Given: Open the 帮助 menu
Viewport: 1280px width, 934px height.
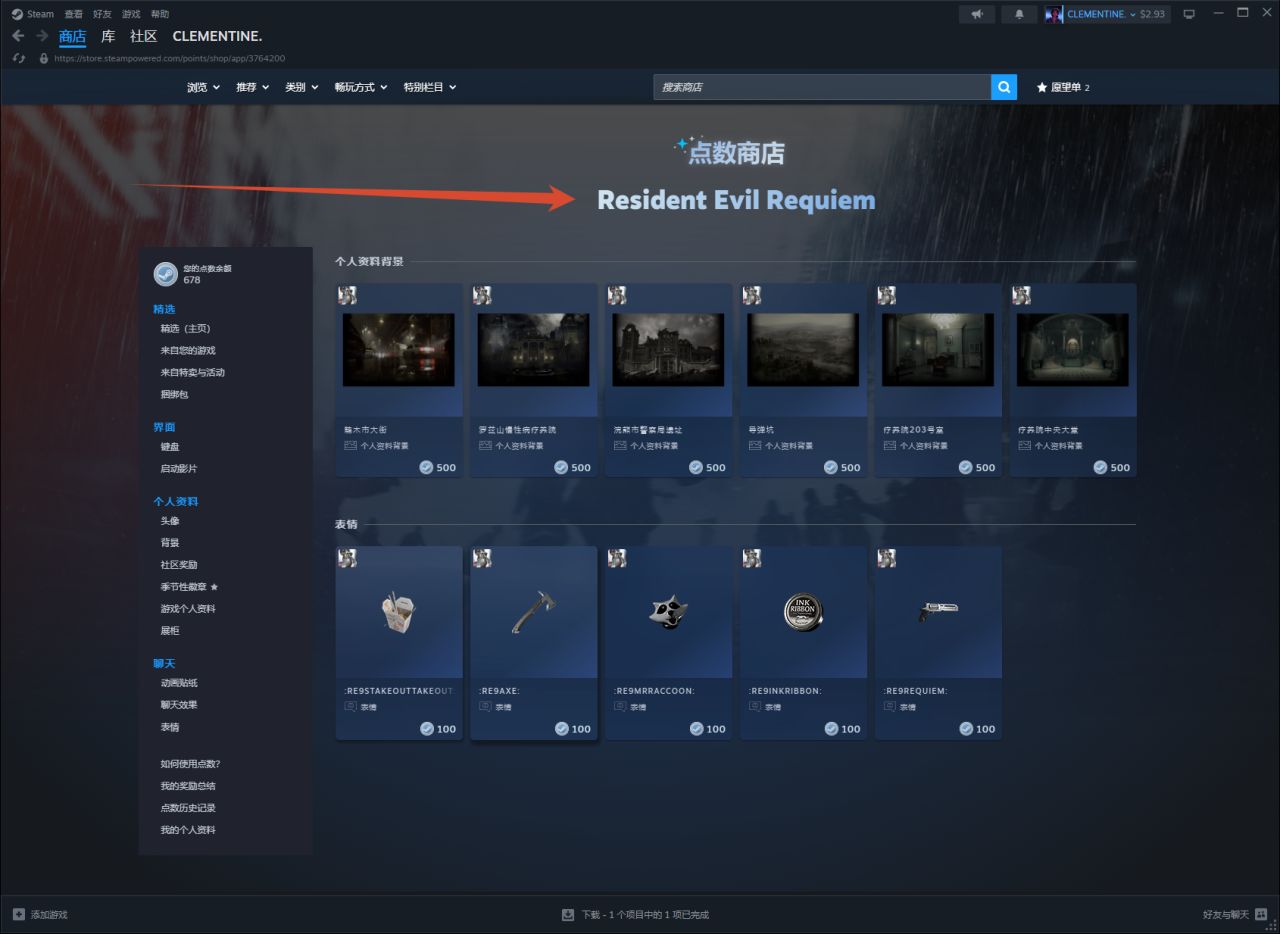Looking at the screenshot, I should (160, 14).
